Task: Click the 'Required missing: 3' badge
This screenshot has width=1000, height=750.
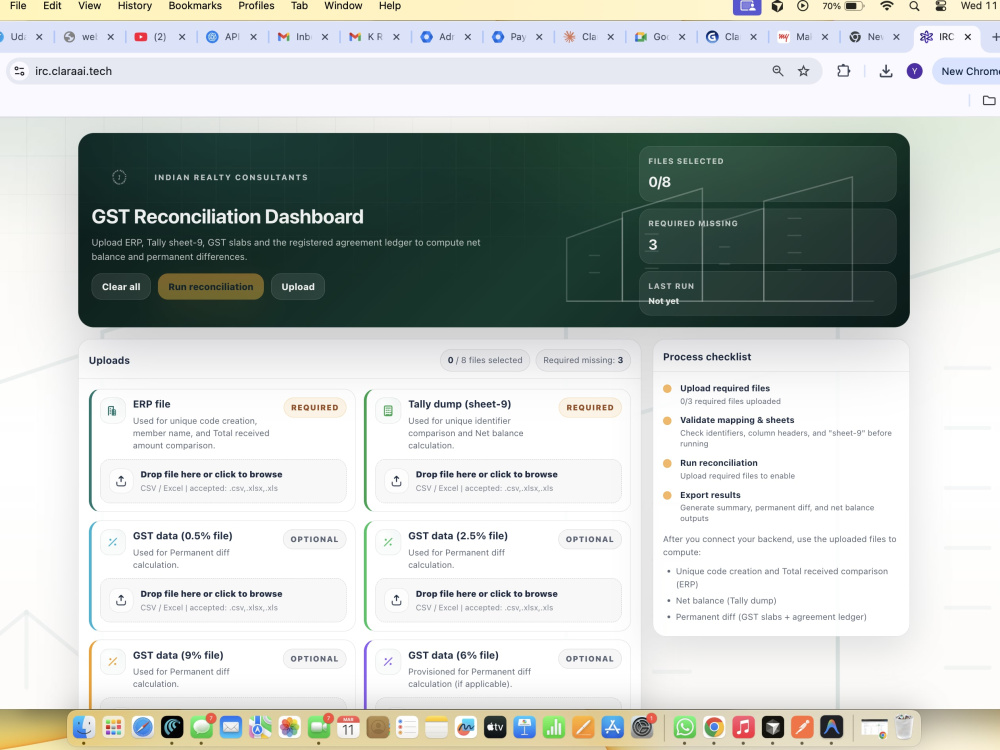Action: coord(583,360)
